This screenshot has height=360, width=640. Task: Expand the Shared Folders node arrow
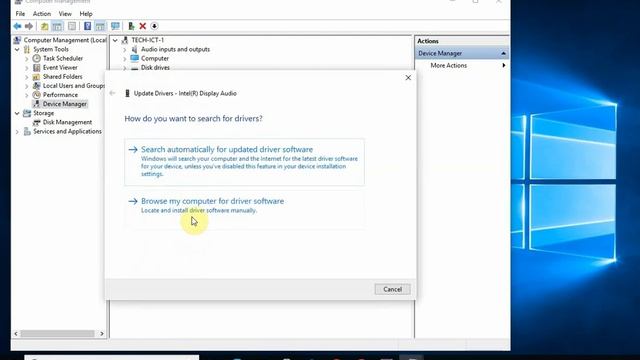[27, 77]
